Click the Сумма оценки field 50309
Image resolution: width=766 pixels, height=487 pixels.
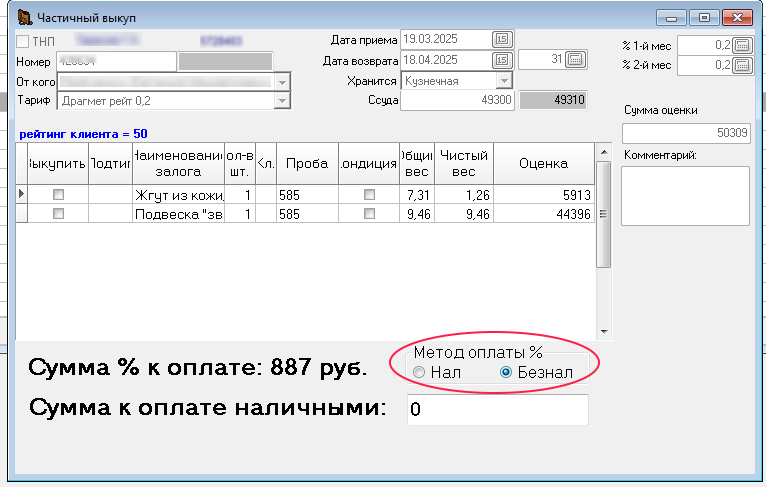point(686,133)
